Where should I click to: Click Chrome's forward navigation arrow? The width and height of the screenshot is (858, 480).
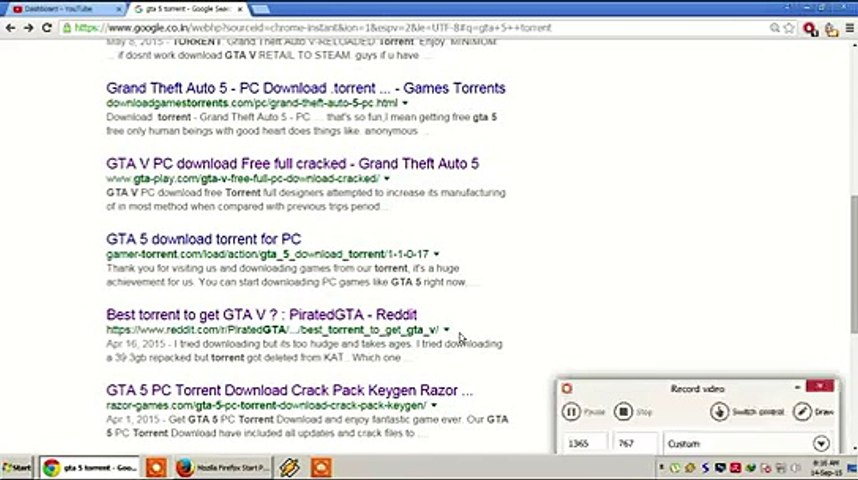(x=28, y=28)
